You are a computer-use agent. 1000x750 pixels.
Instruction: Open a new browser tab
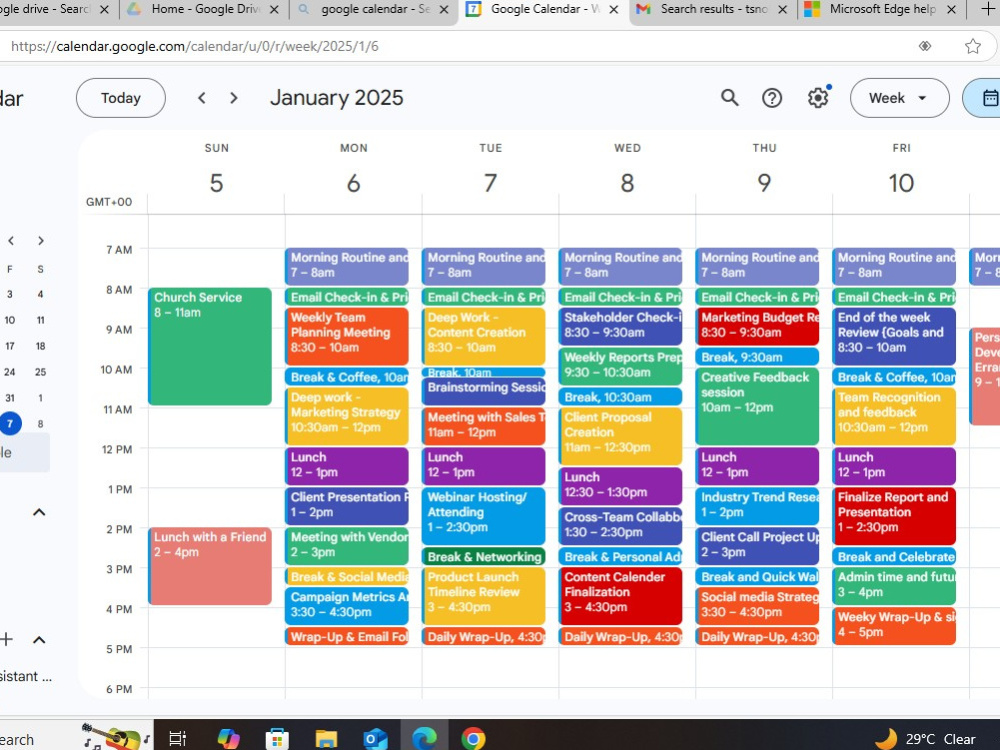987,9
